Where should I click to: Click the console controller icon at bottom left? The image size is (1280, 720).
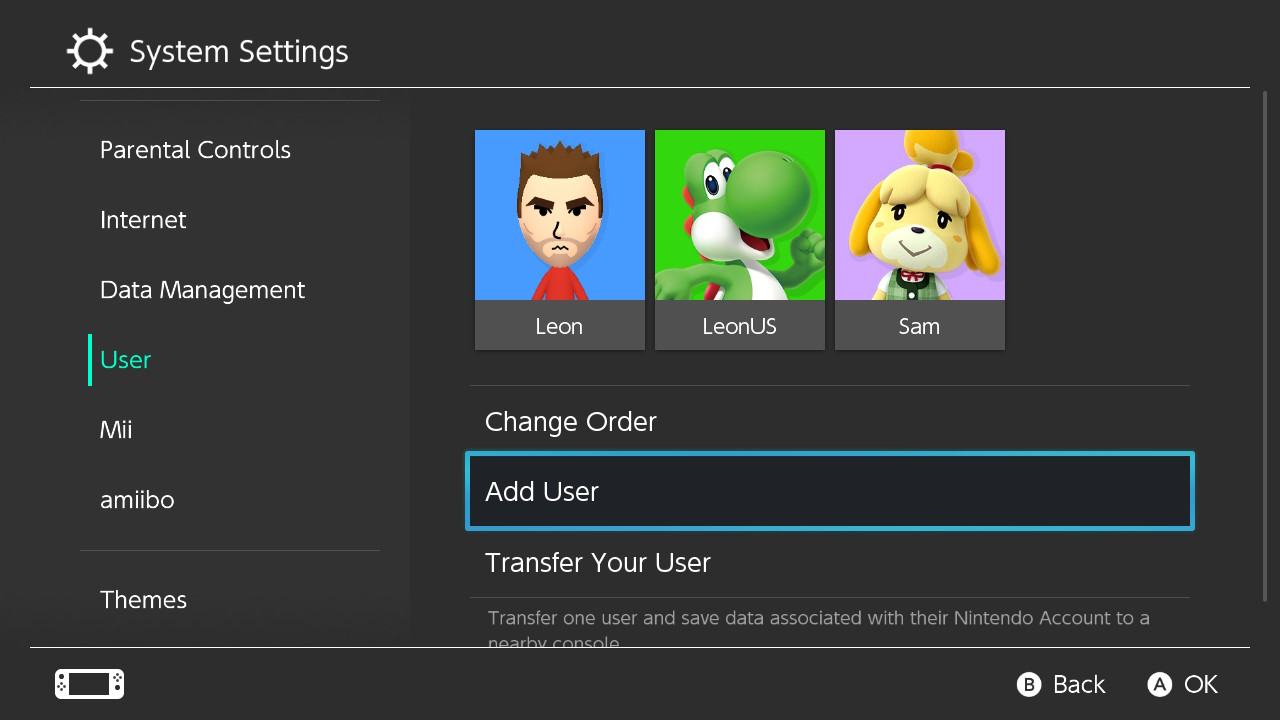89,684
